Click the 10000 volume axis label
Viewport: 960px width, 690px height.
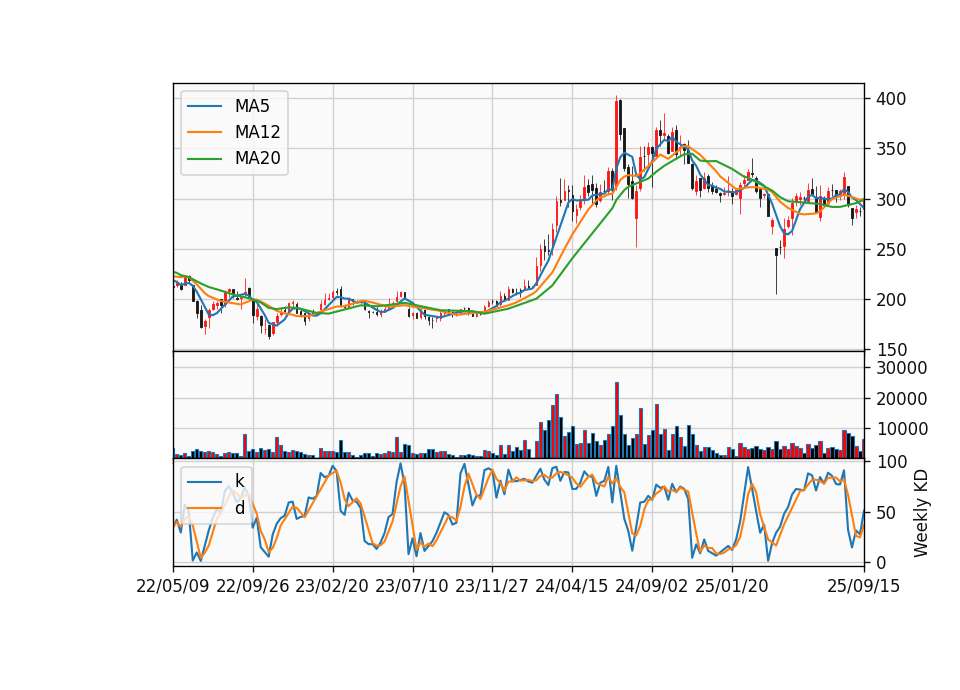tap(902, 429)
